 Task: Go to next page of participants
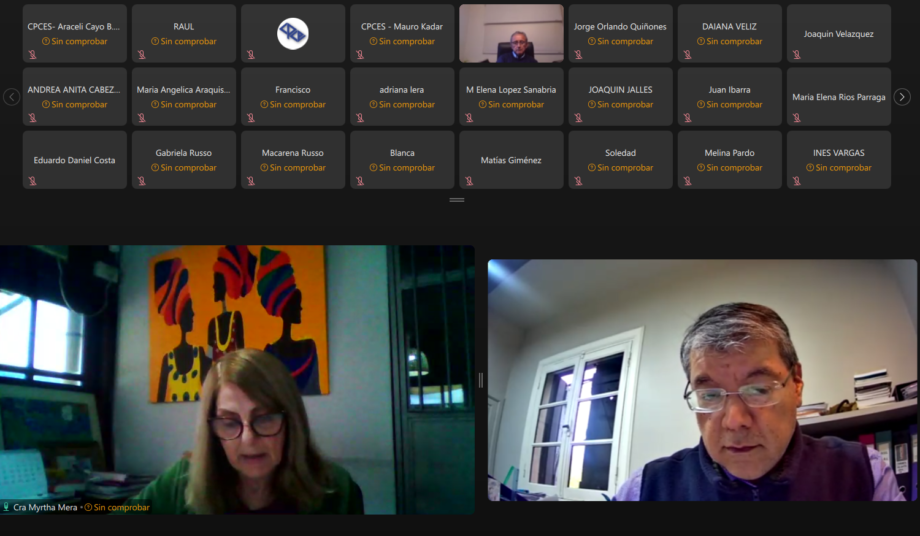pyautogui.click(x=902, y=97)
